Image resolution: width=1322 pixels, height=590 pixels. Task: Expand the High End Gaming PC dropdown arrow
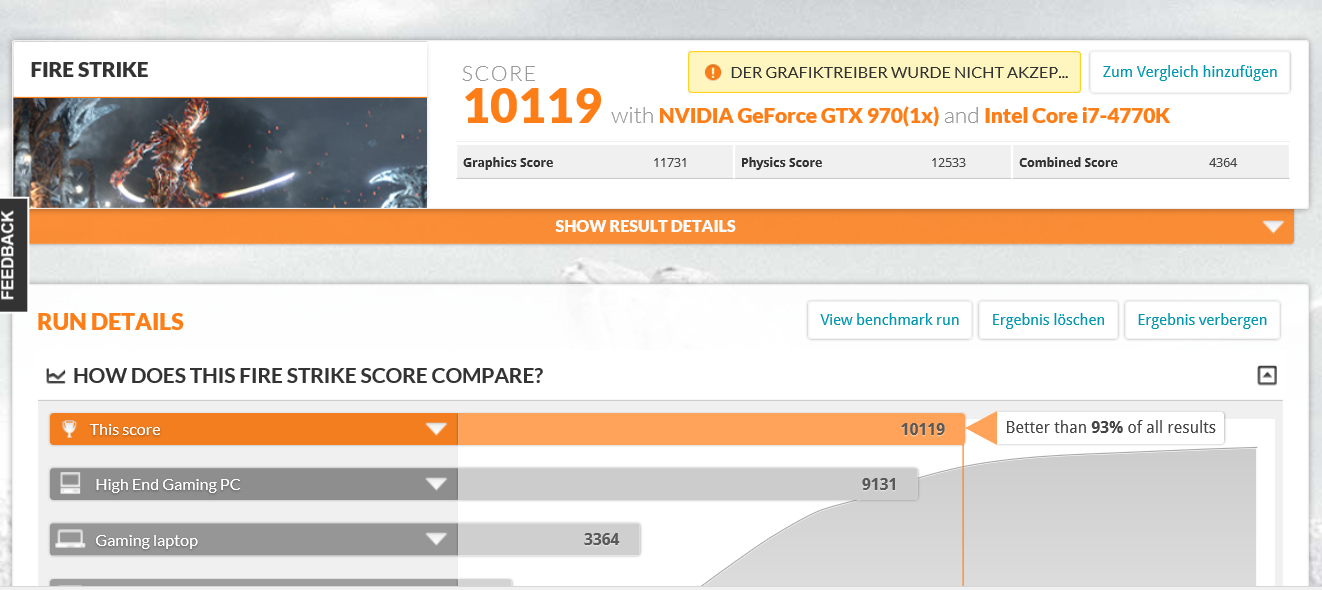tap(436, 485)
